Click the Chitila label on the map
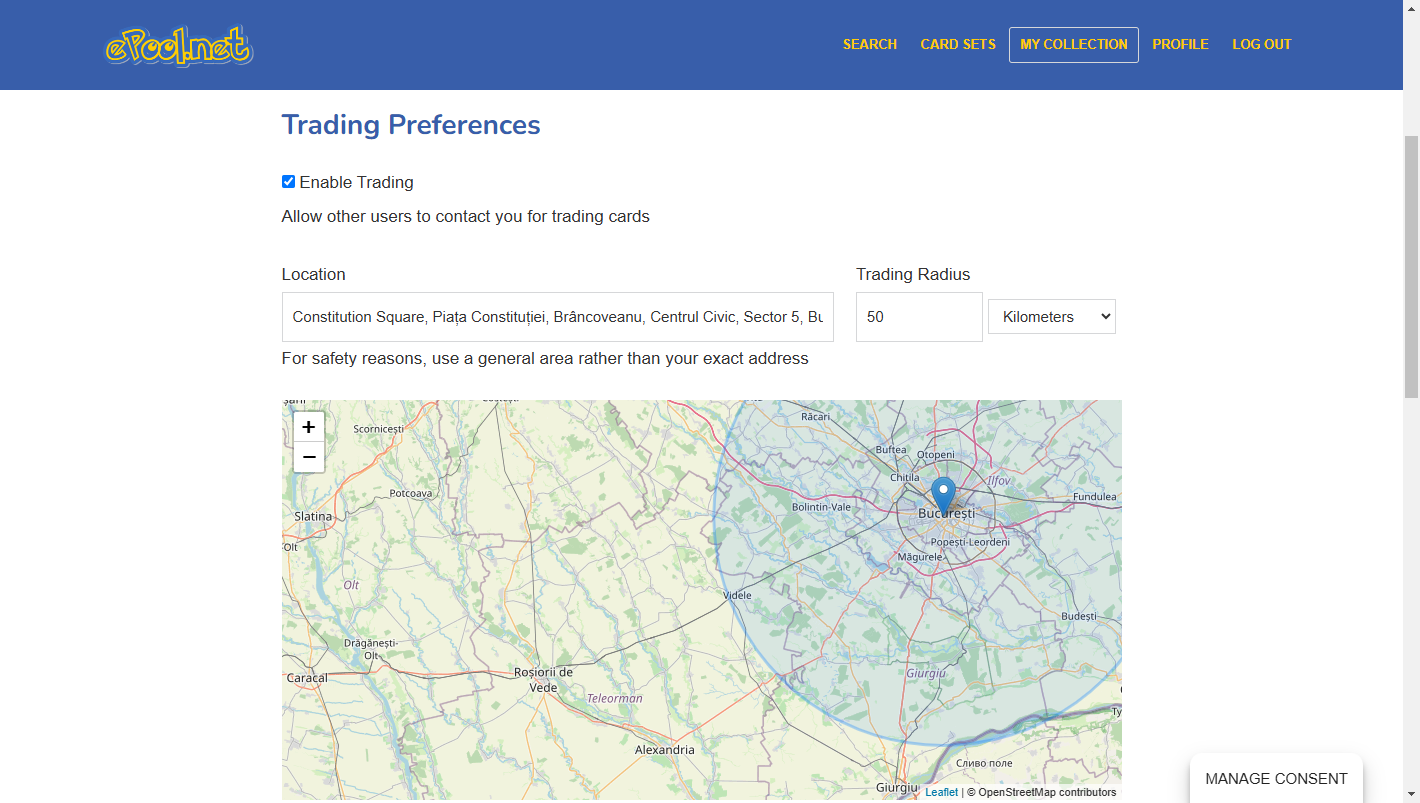 (905, 478)
